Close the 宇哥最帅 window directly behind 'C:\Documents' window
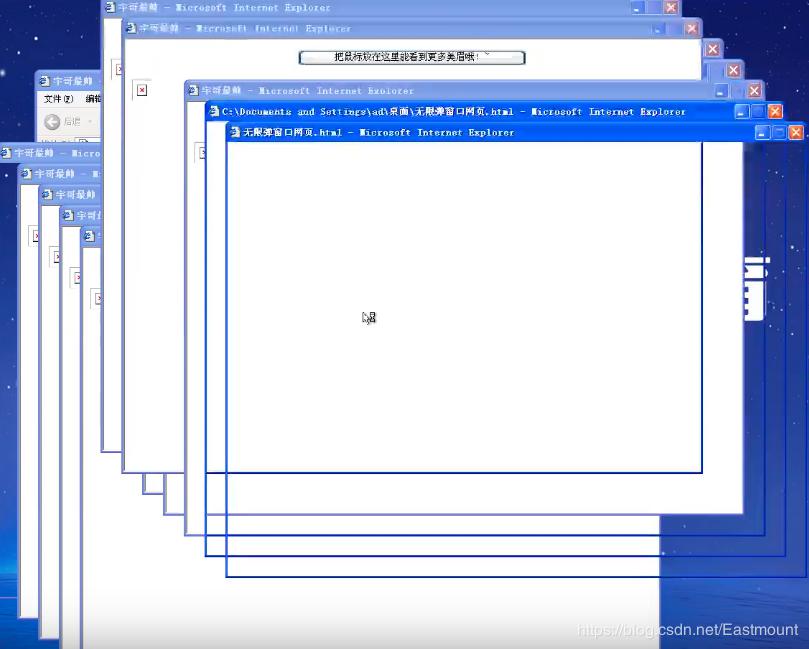809x649 pixels. (x=754, y=91)
